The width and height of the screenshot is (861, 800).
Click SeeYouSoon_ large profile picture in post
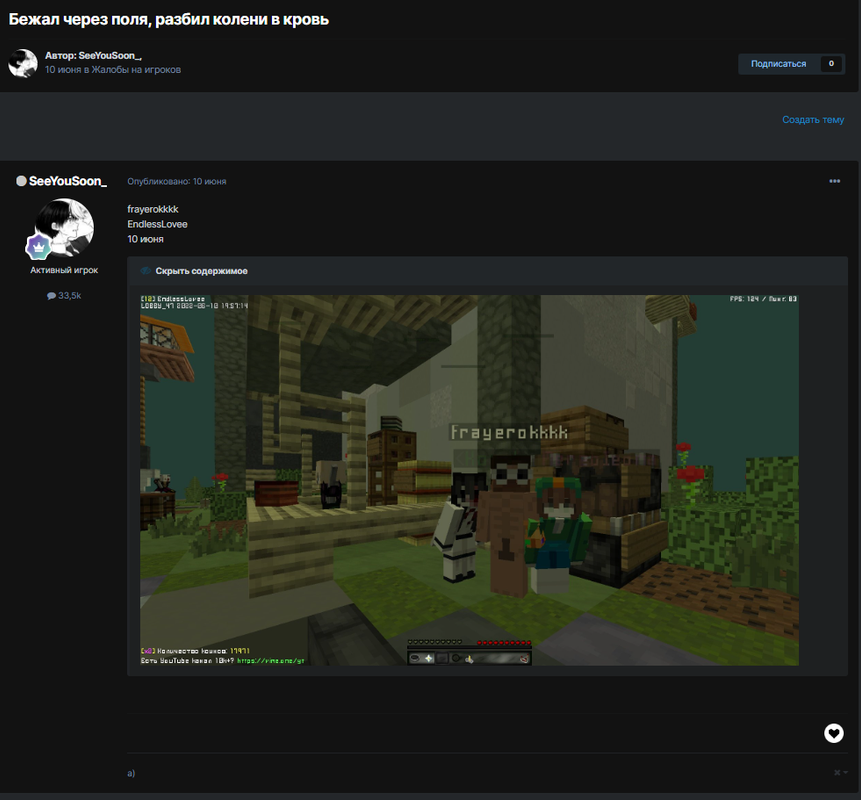click(x=64, y=227)
